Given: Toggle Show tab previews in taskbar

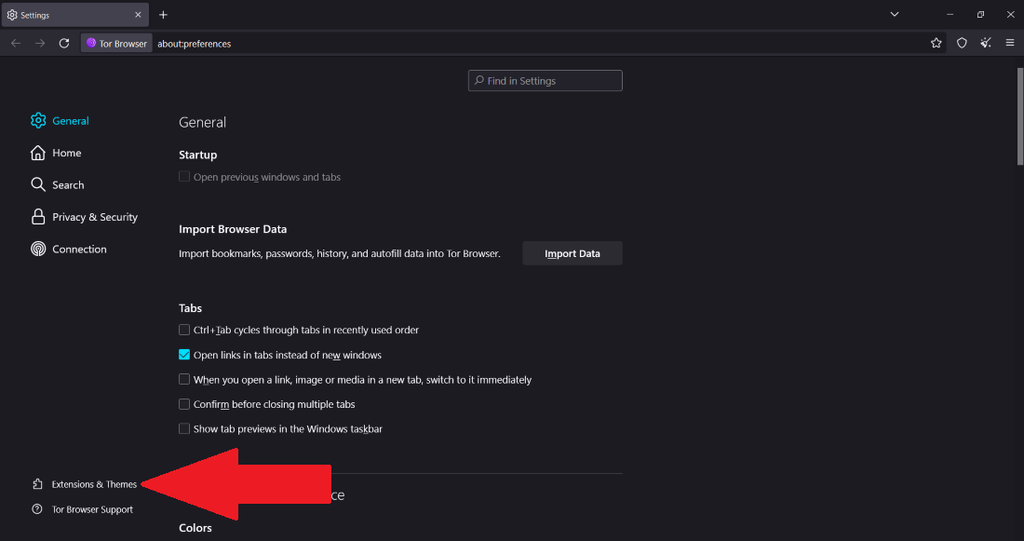Looking at the screenshot, I should tap(184, 429).
